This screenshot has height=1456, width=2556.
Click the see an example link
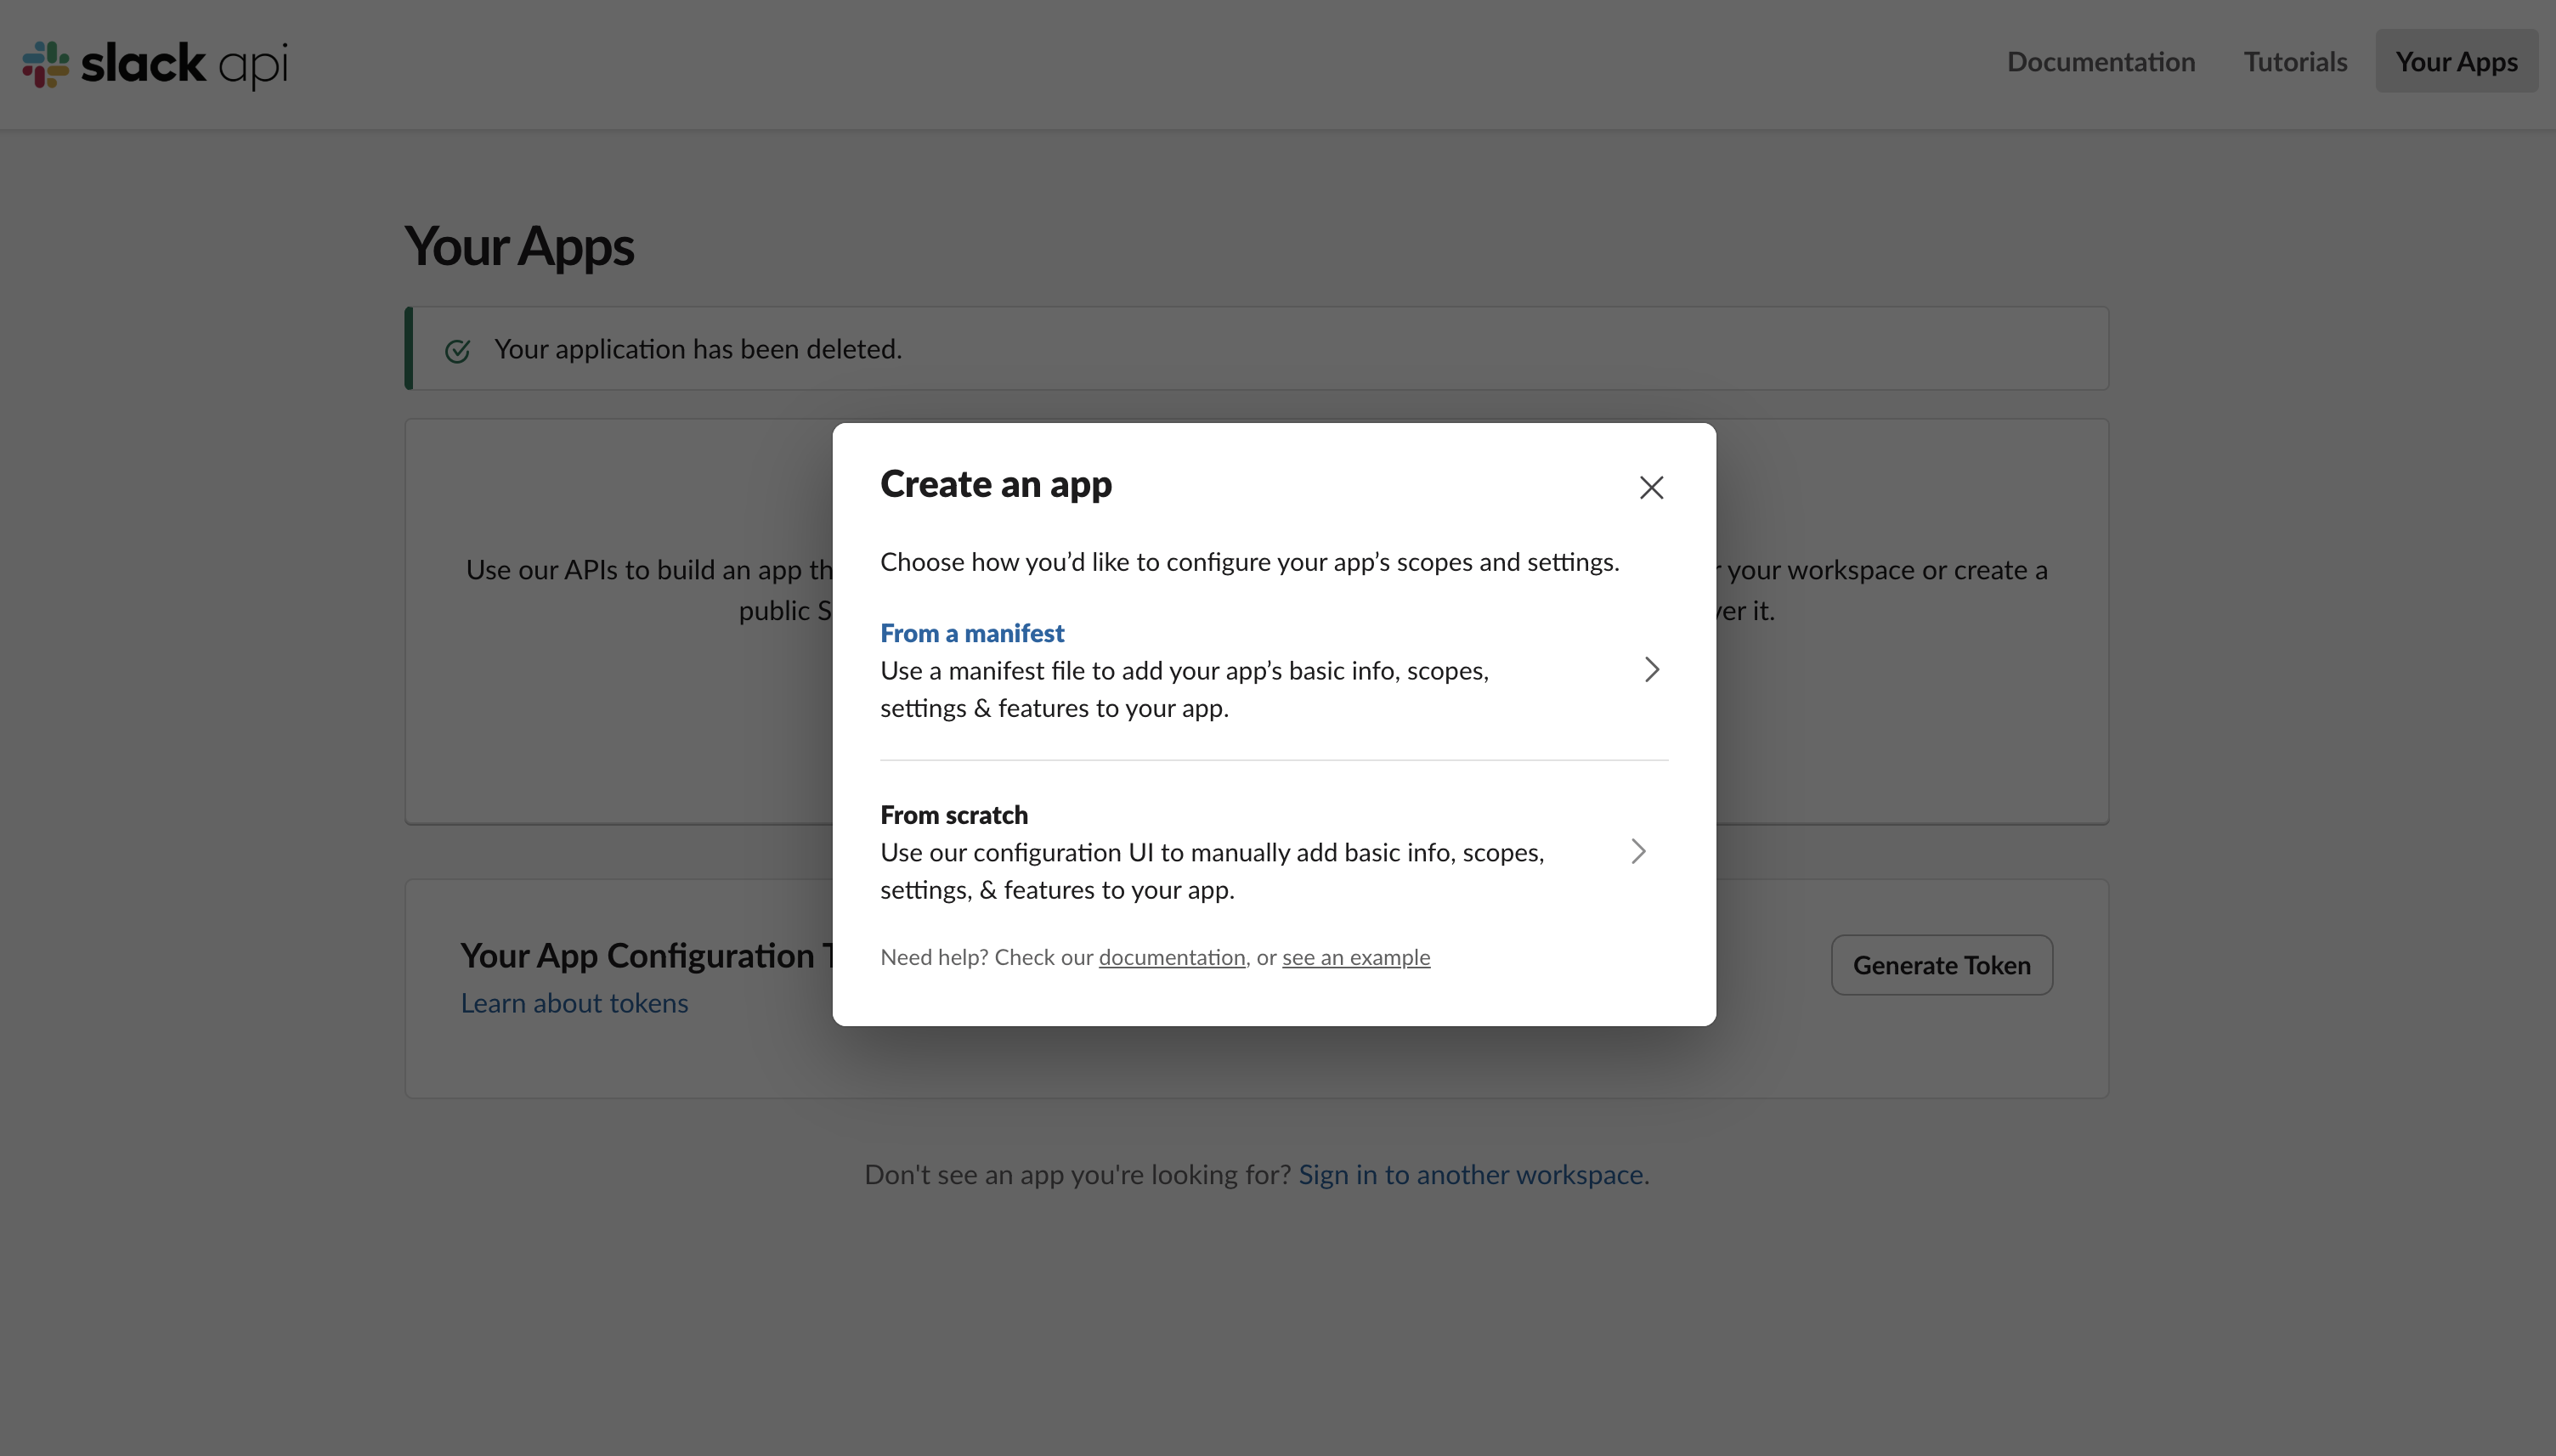coord(1355,957)
